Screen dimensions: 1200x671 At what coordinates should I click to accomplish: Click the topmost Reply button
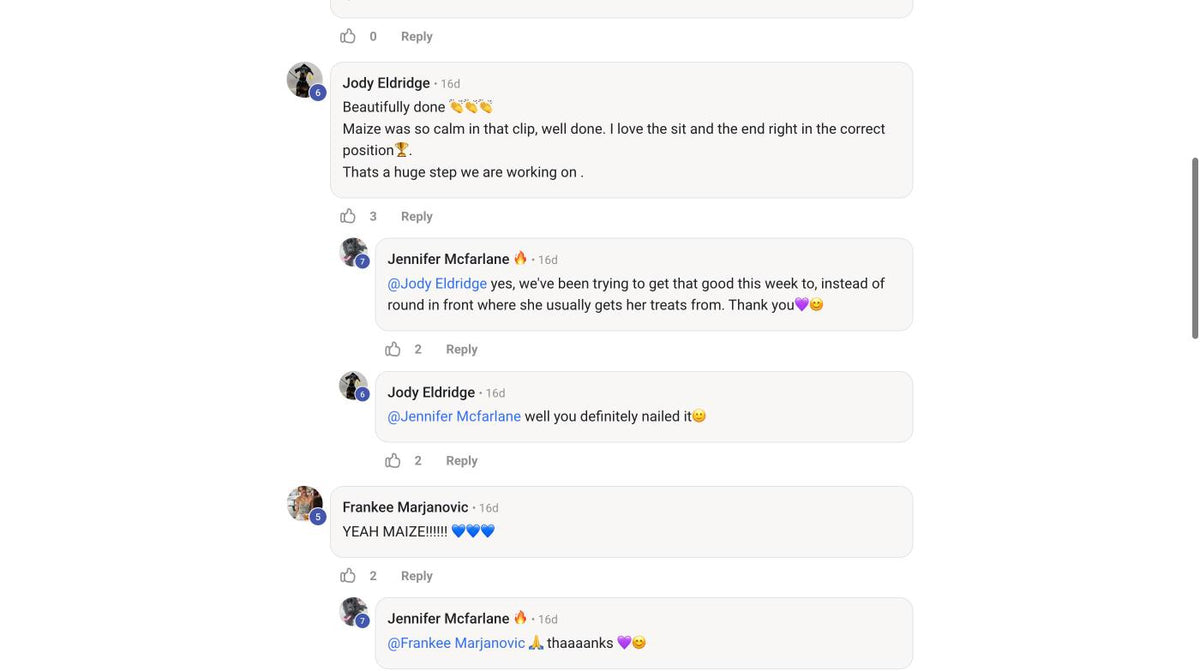[417, 36]
